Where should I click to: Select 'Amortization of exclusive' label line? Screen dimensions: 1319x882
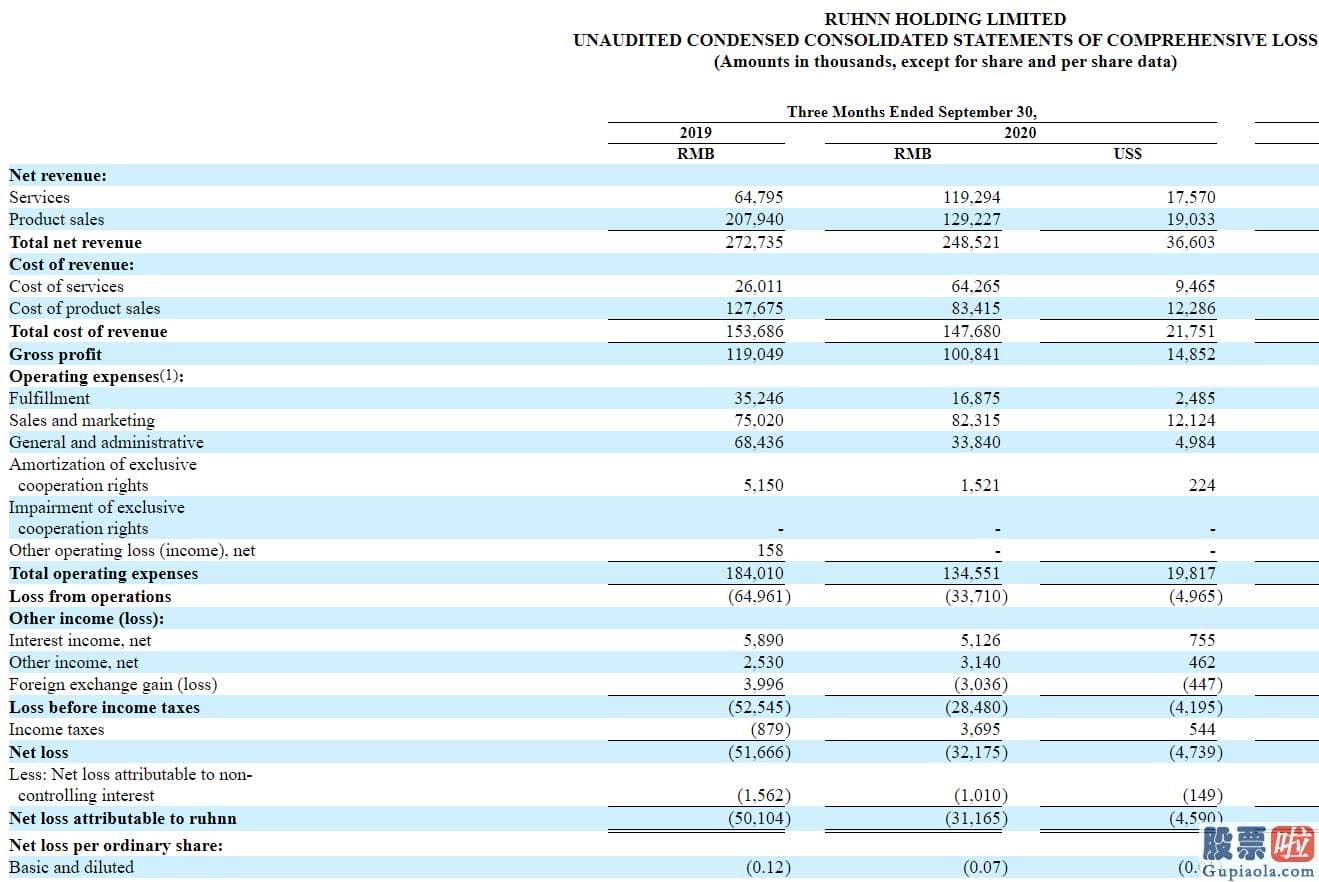pos(103,465)
